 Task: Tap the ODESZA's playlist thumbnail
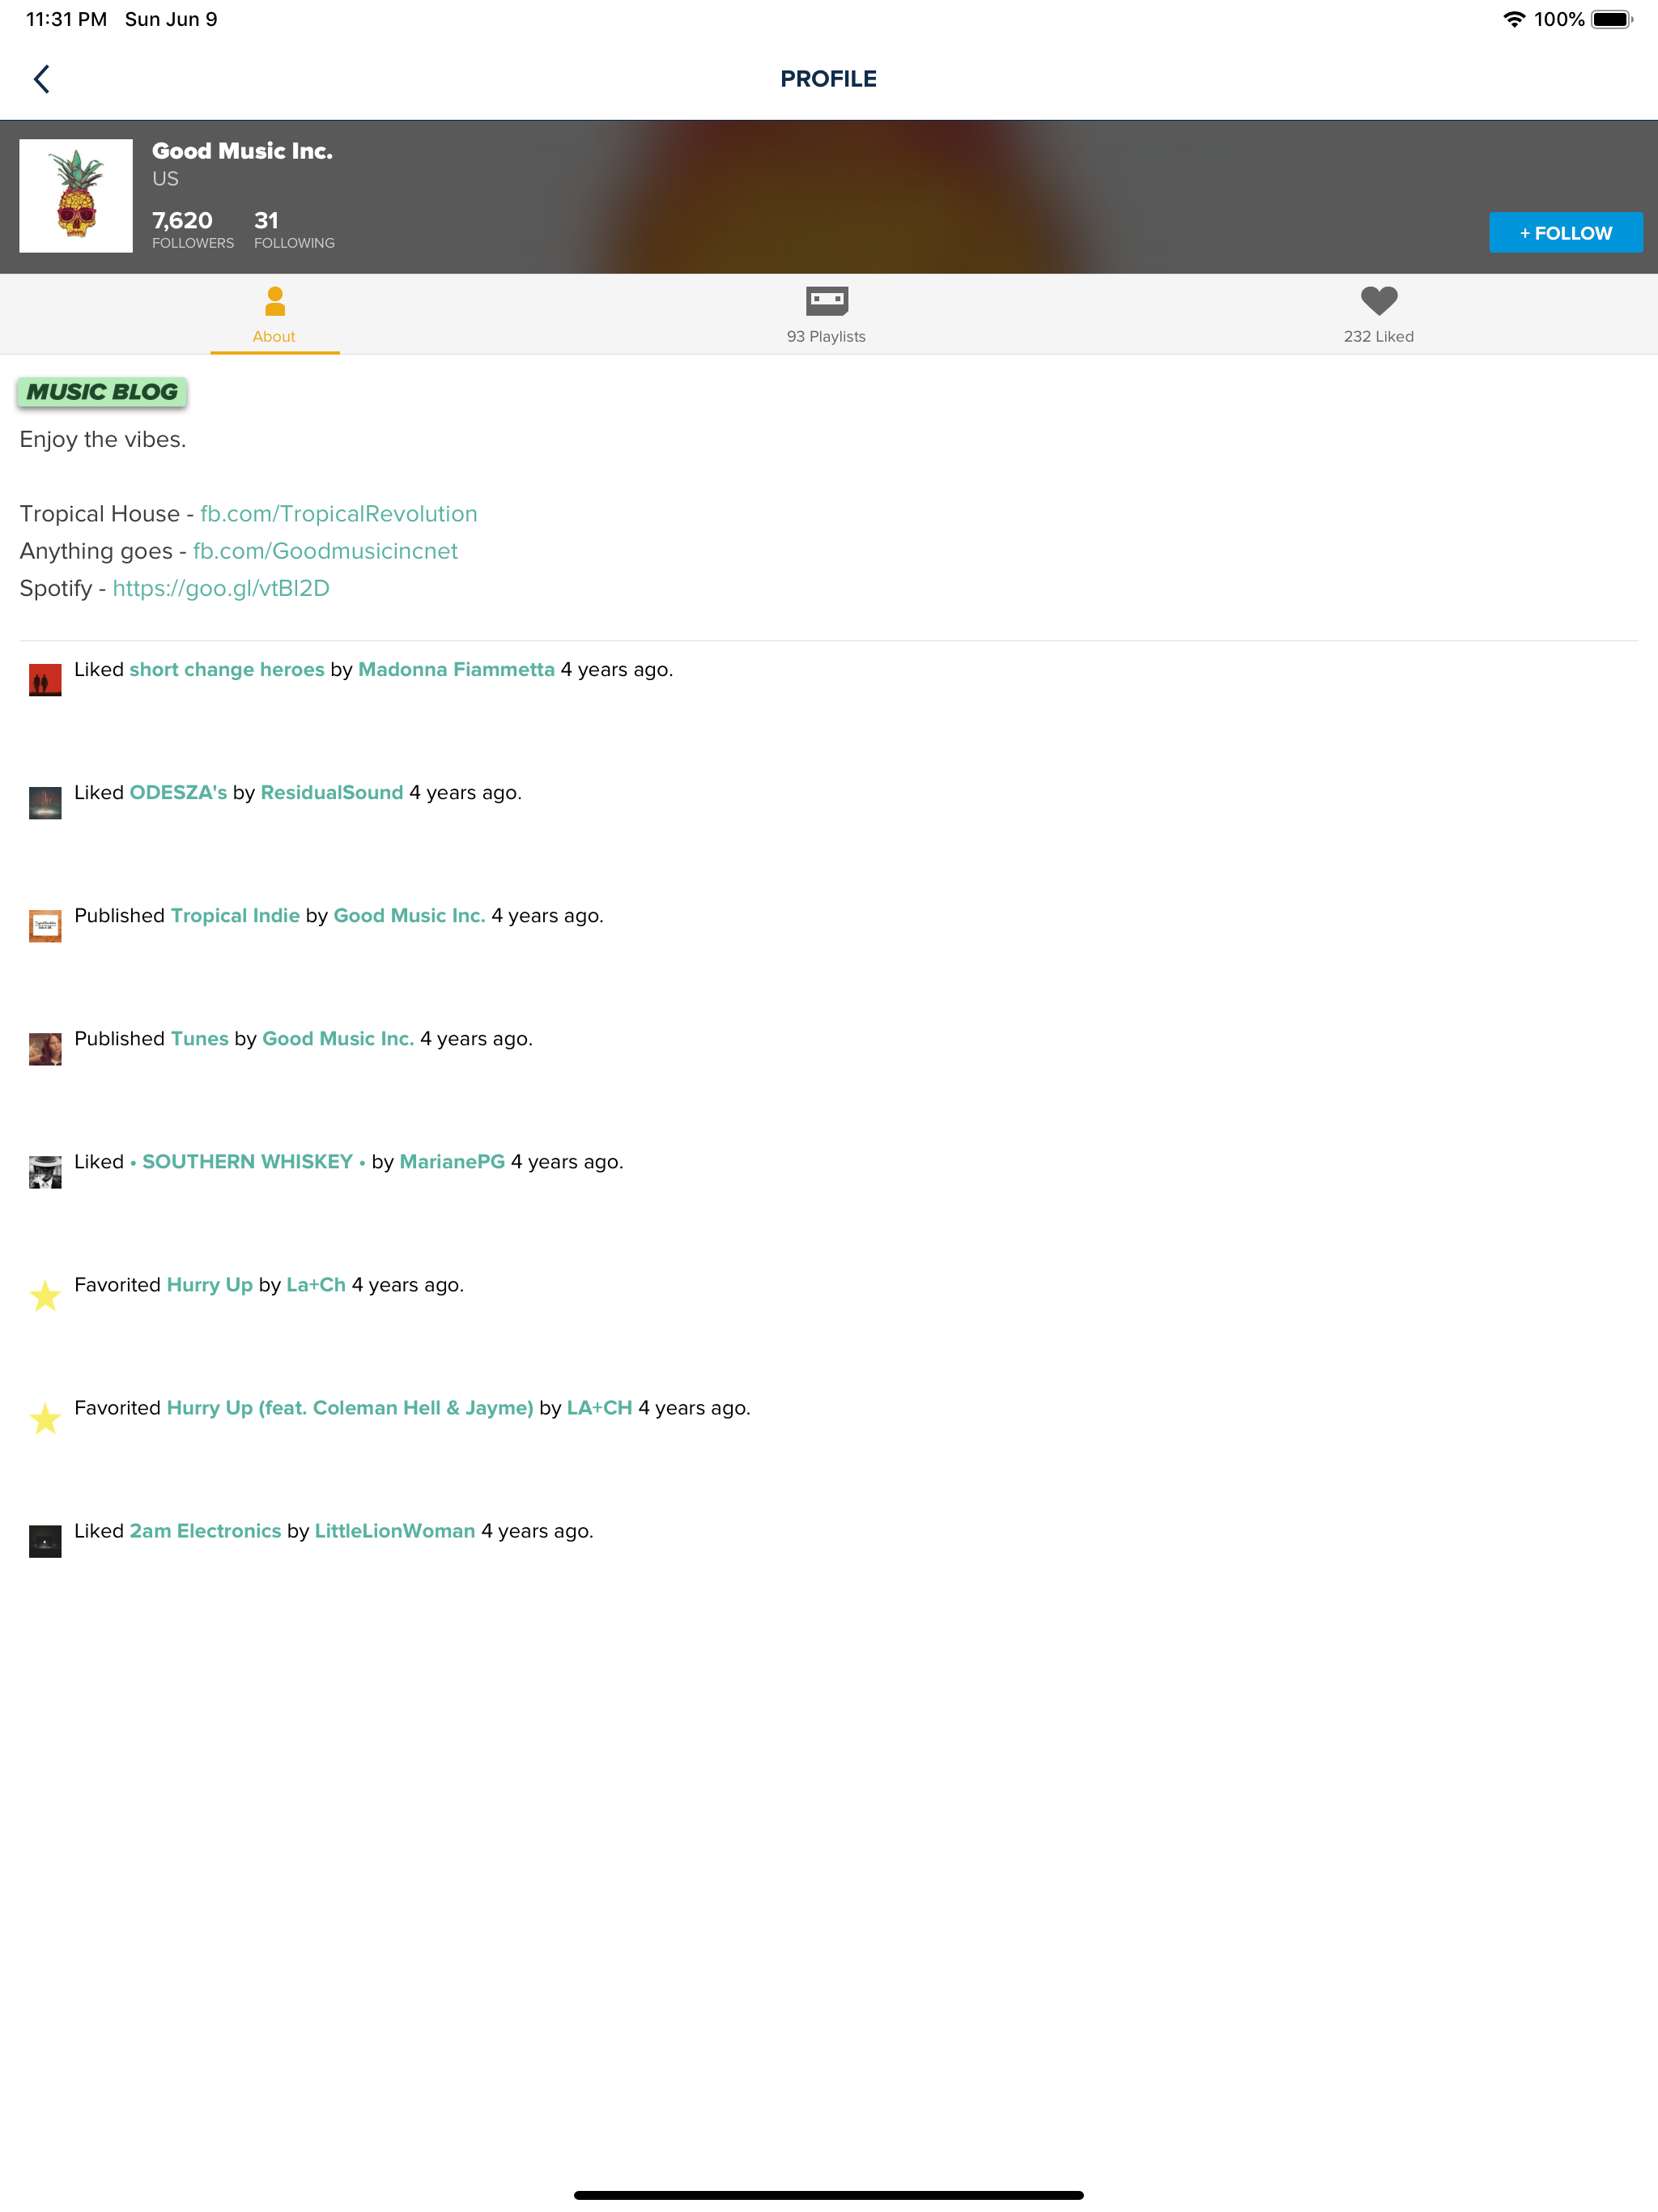click(45, 803)
